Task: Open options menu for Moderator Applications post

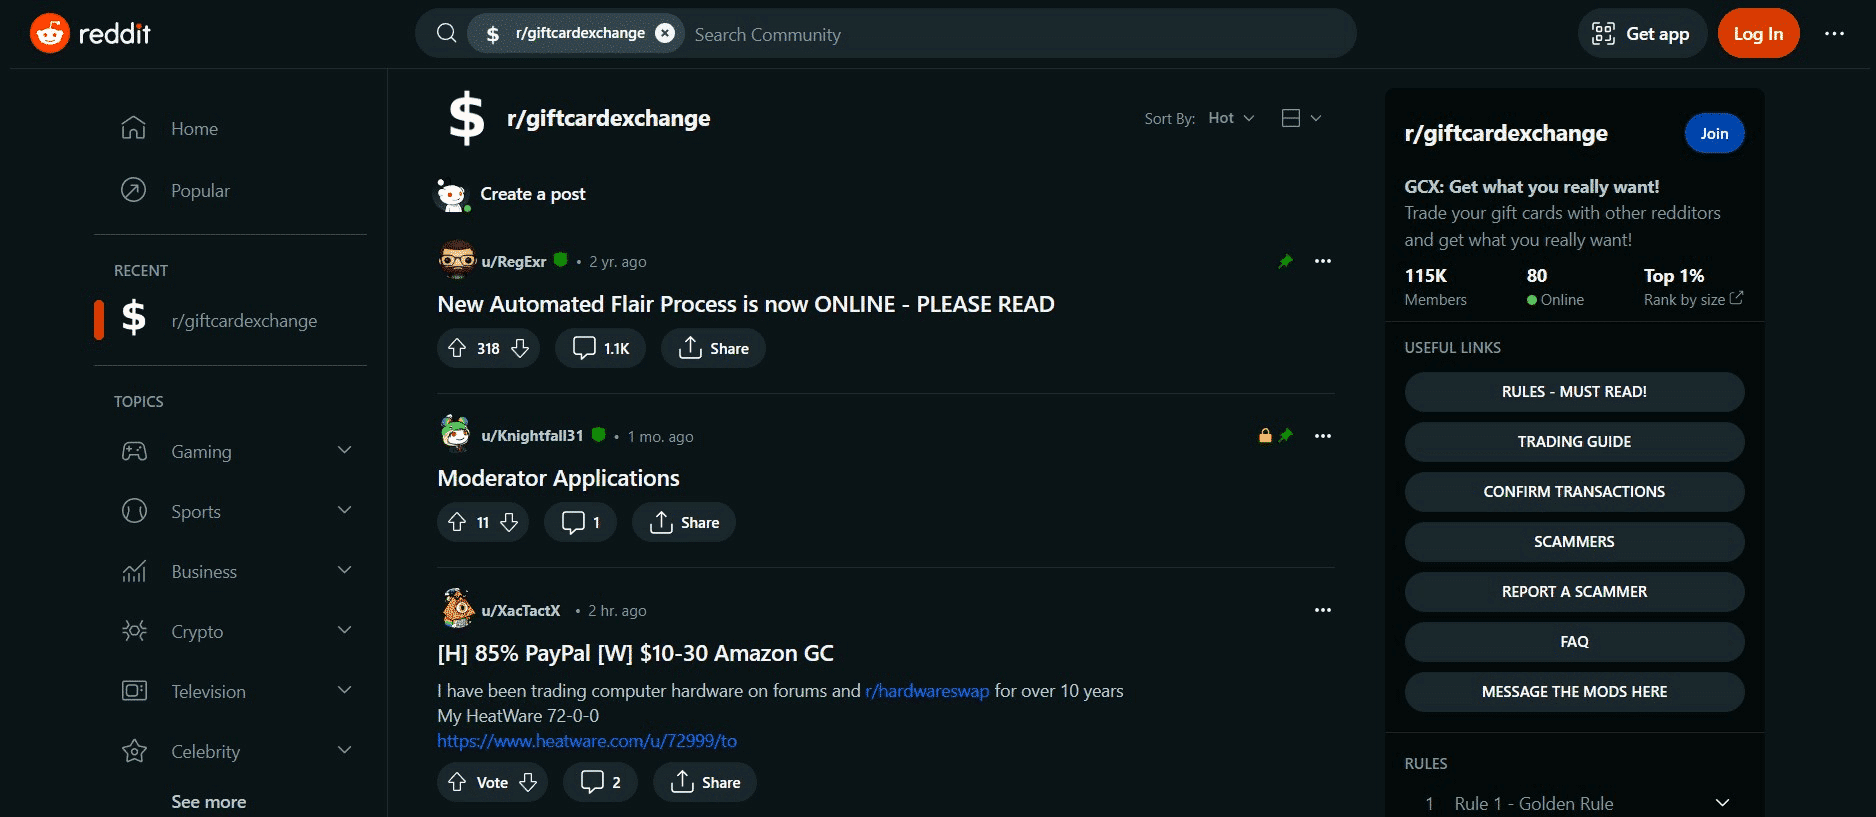Action: 1322,436
